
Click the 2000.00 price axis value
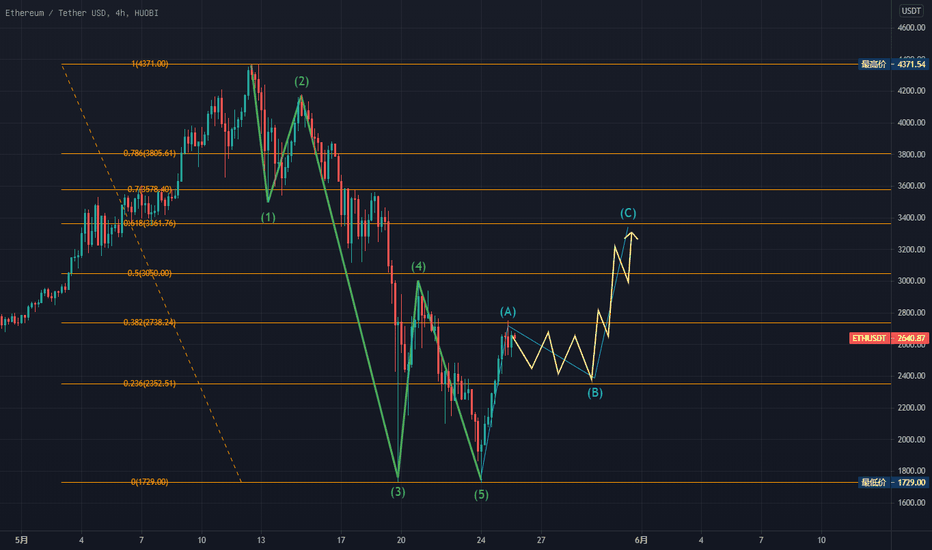(x=911, y=439)
